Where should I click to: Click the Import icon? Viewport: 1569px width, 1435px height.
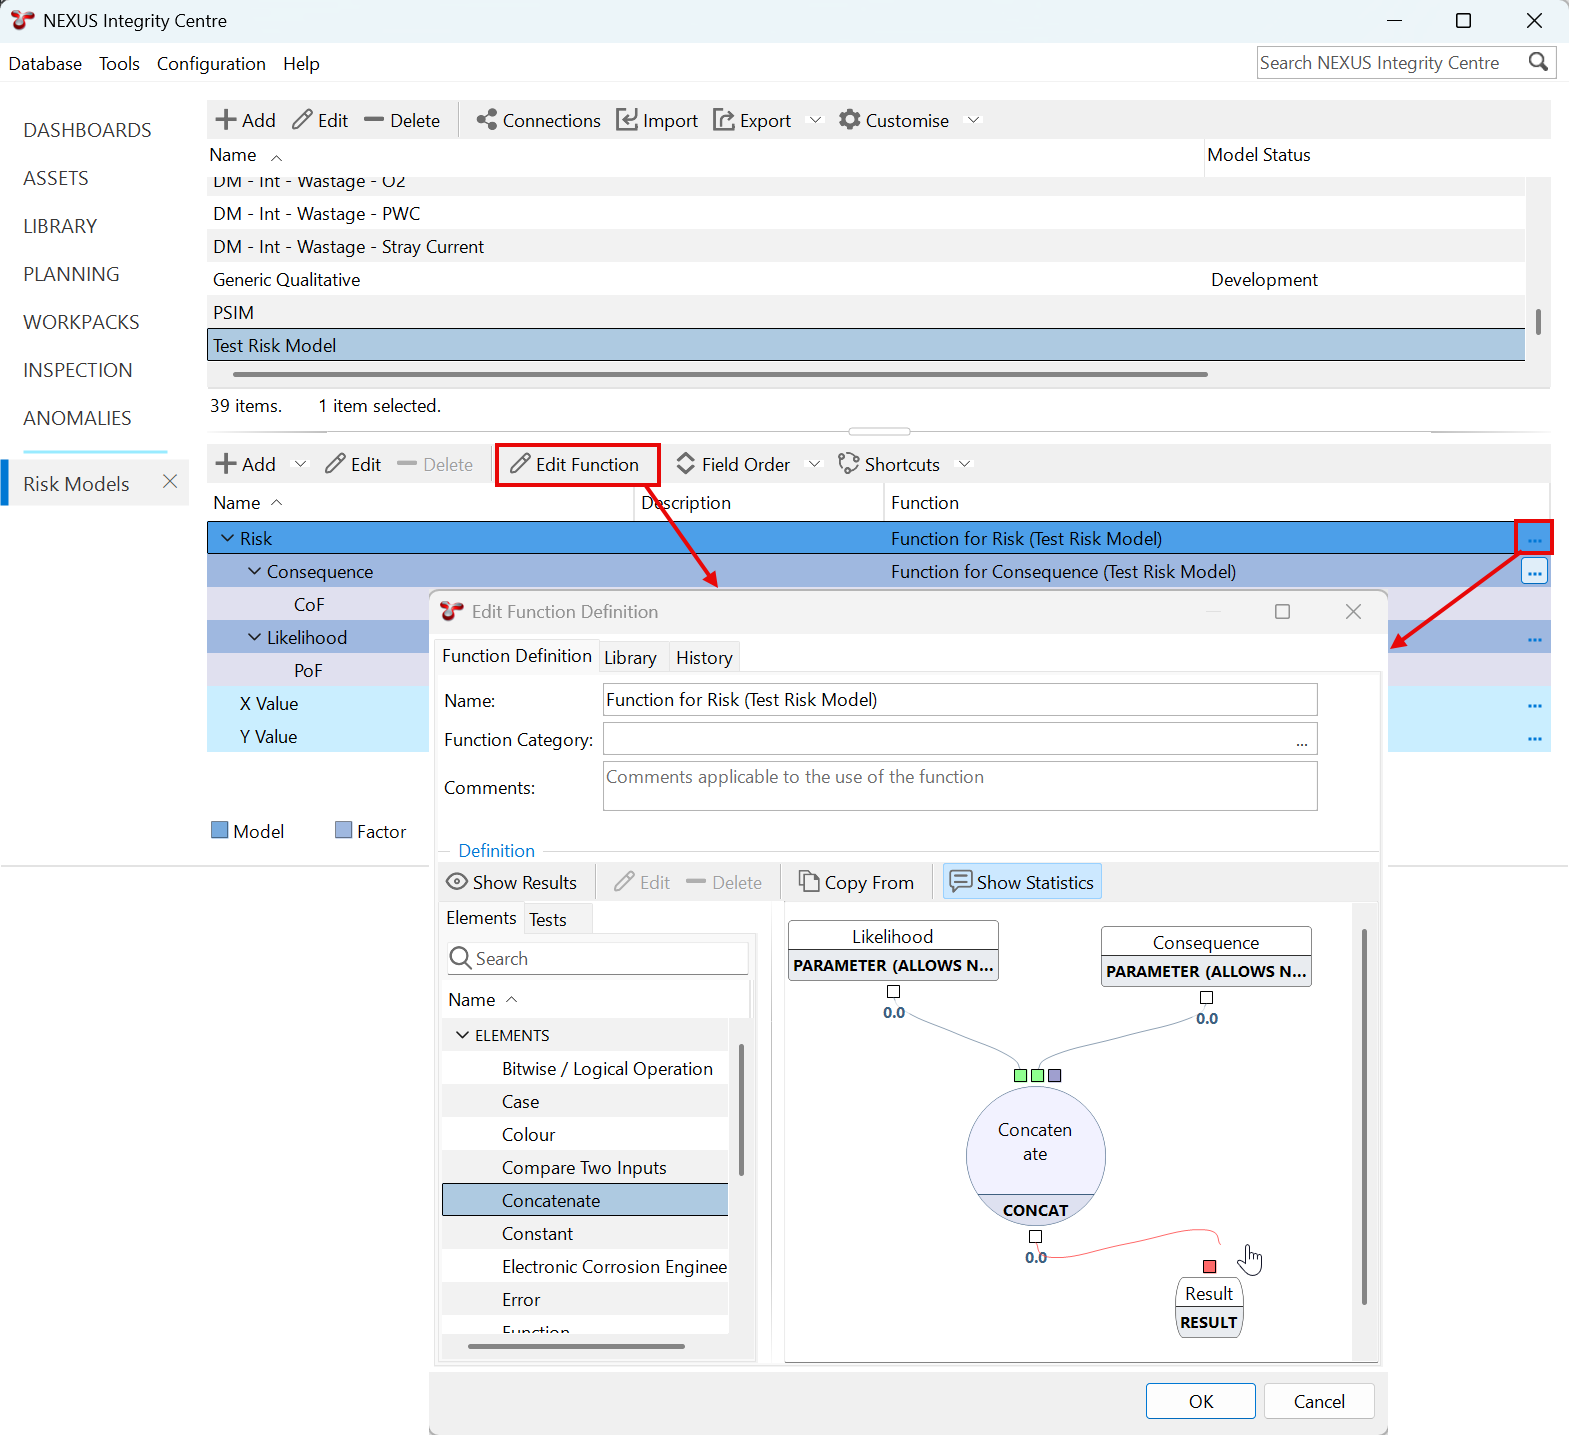point(627,120)
